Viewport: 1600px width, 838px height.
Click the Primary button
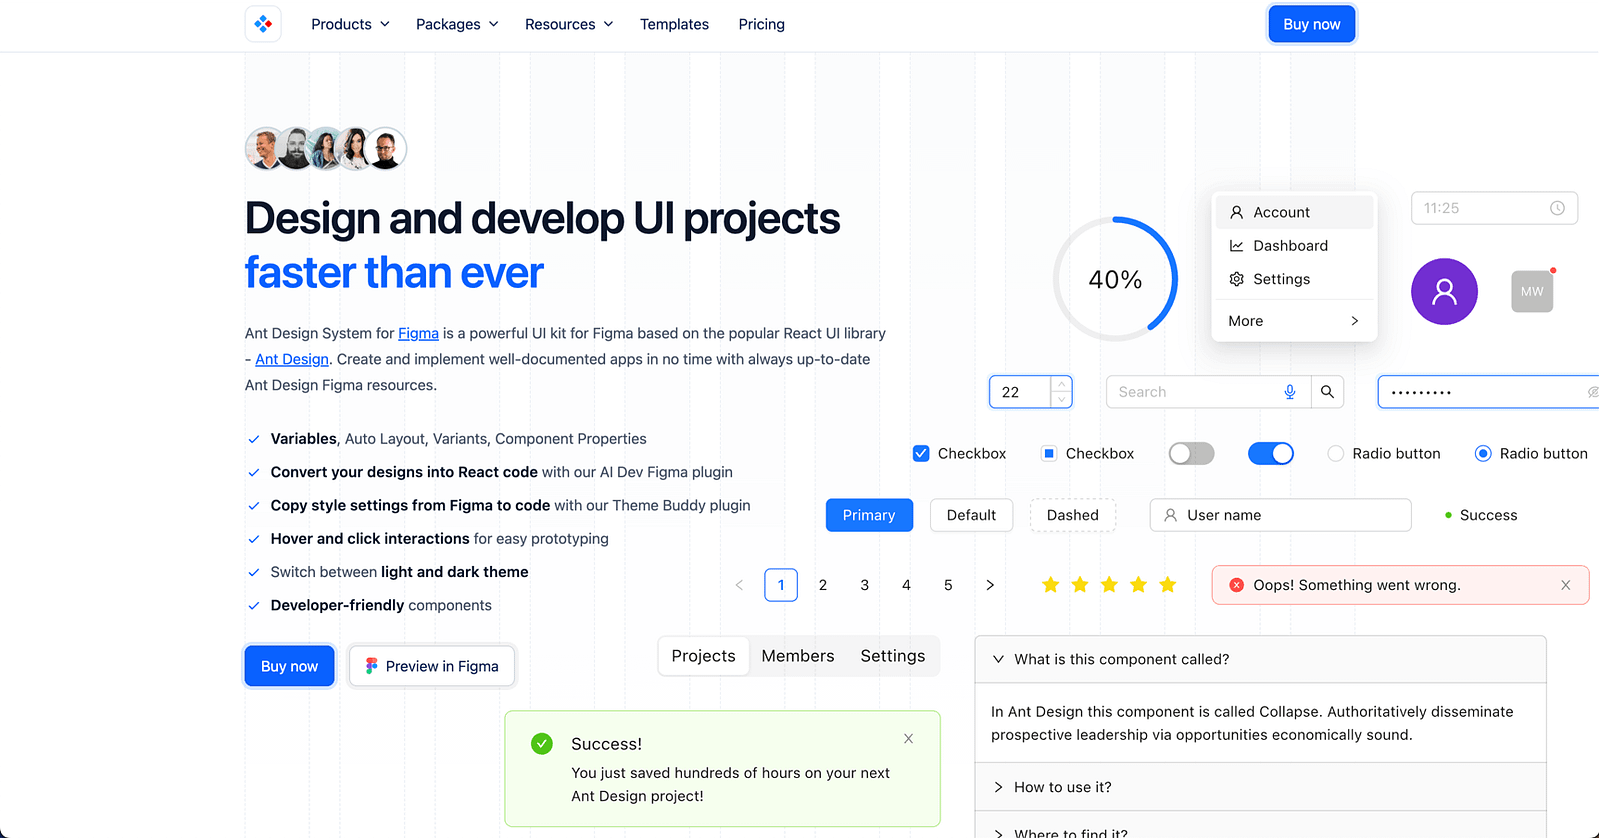tap(869, 515)
